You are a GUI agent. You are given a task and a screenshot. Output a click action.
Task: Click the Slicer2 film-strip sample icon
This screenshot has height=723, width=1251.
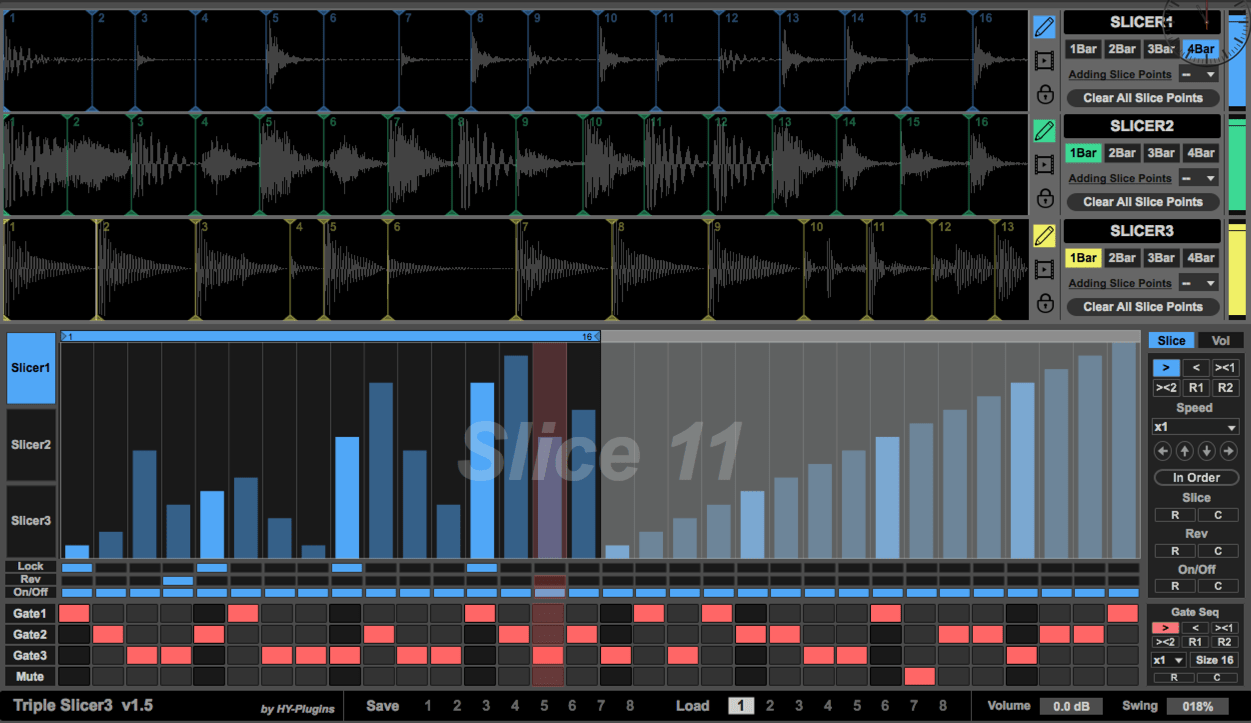point(1045,164)
